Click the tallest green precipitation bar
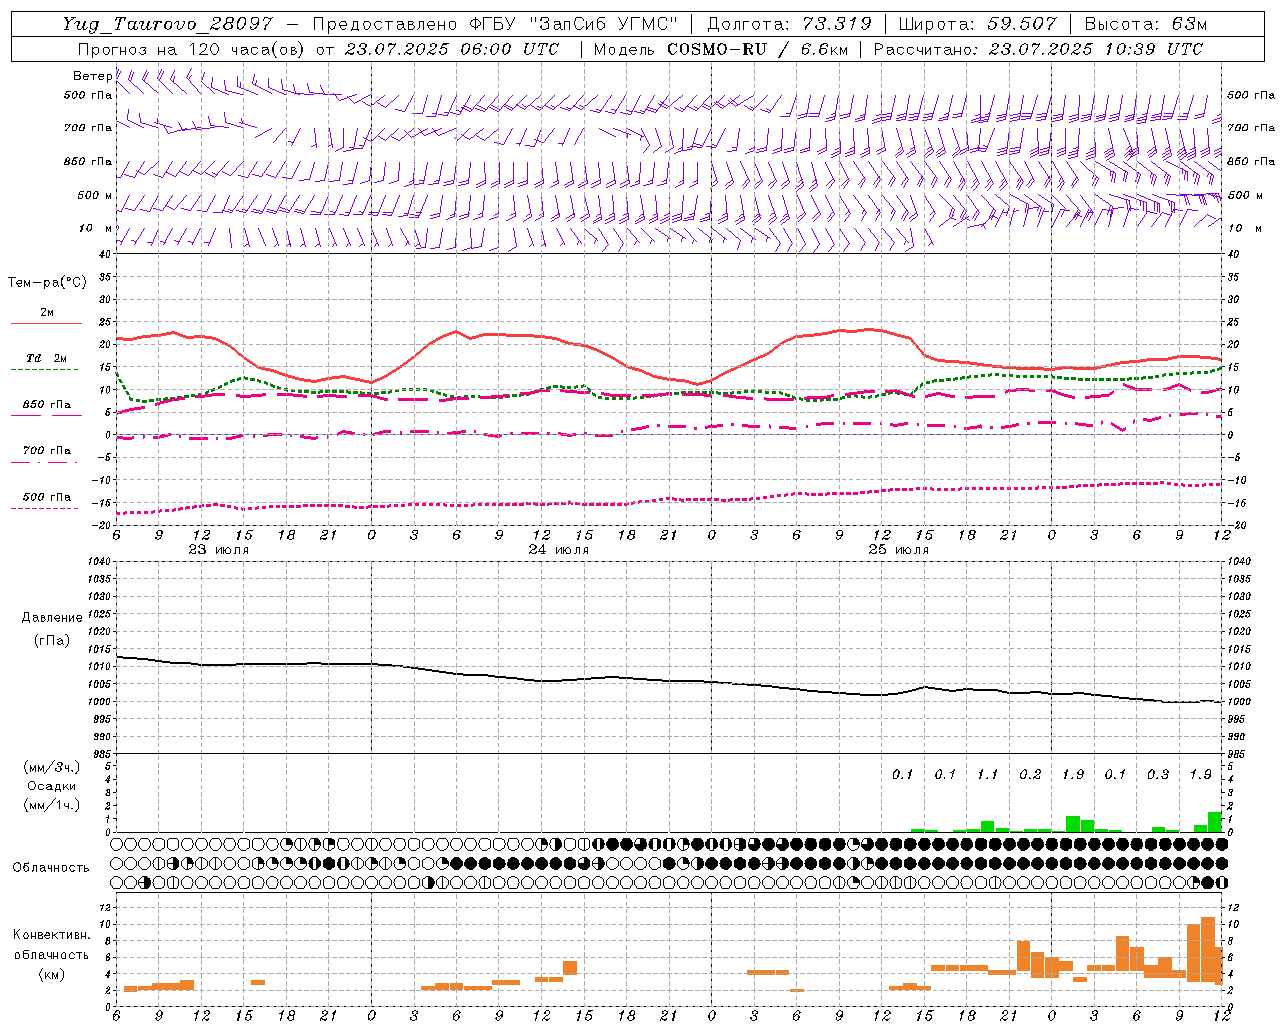 tap(1215, 822)
